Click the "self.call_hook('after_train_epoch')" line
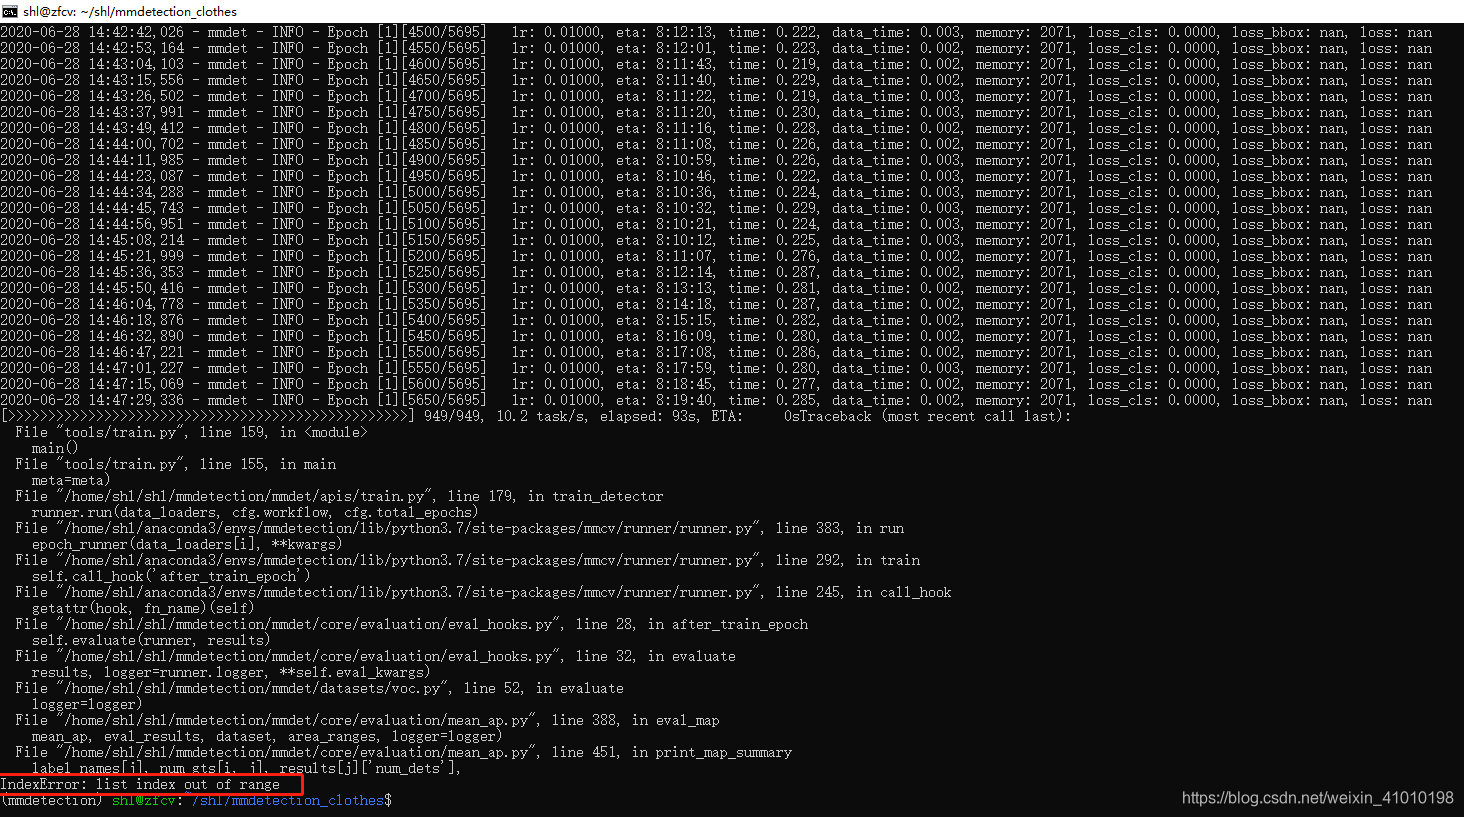The height and width of the screenshot is (817, 1464). click(171, 576)
